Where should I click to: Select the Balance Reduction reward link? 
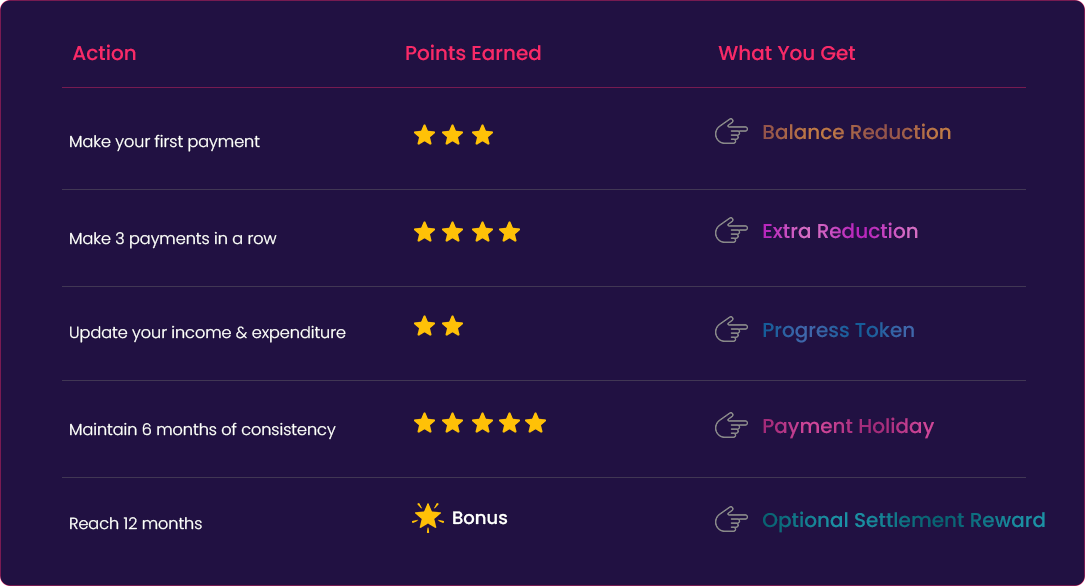(x=856, y=132)
